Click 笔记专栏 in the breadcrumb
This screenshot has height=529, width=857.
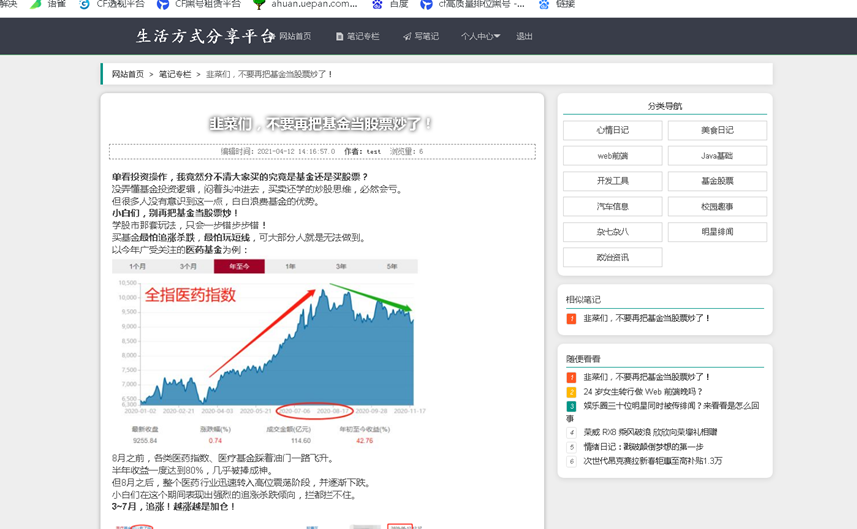[x=175, y=74]
